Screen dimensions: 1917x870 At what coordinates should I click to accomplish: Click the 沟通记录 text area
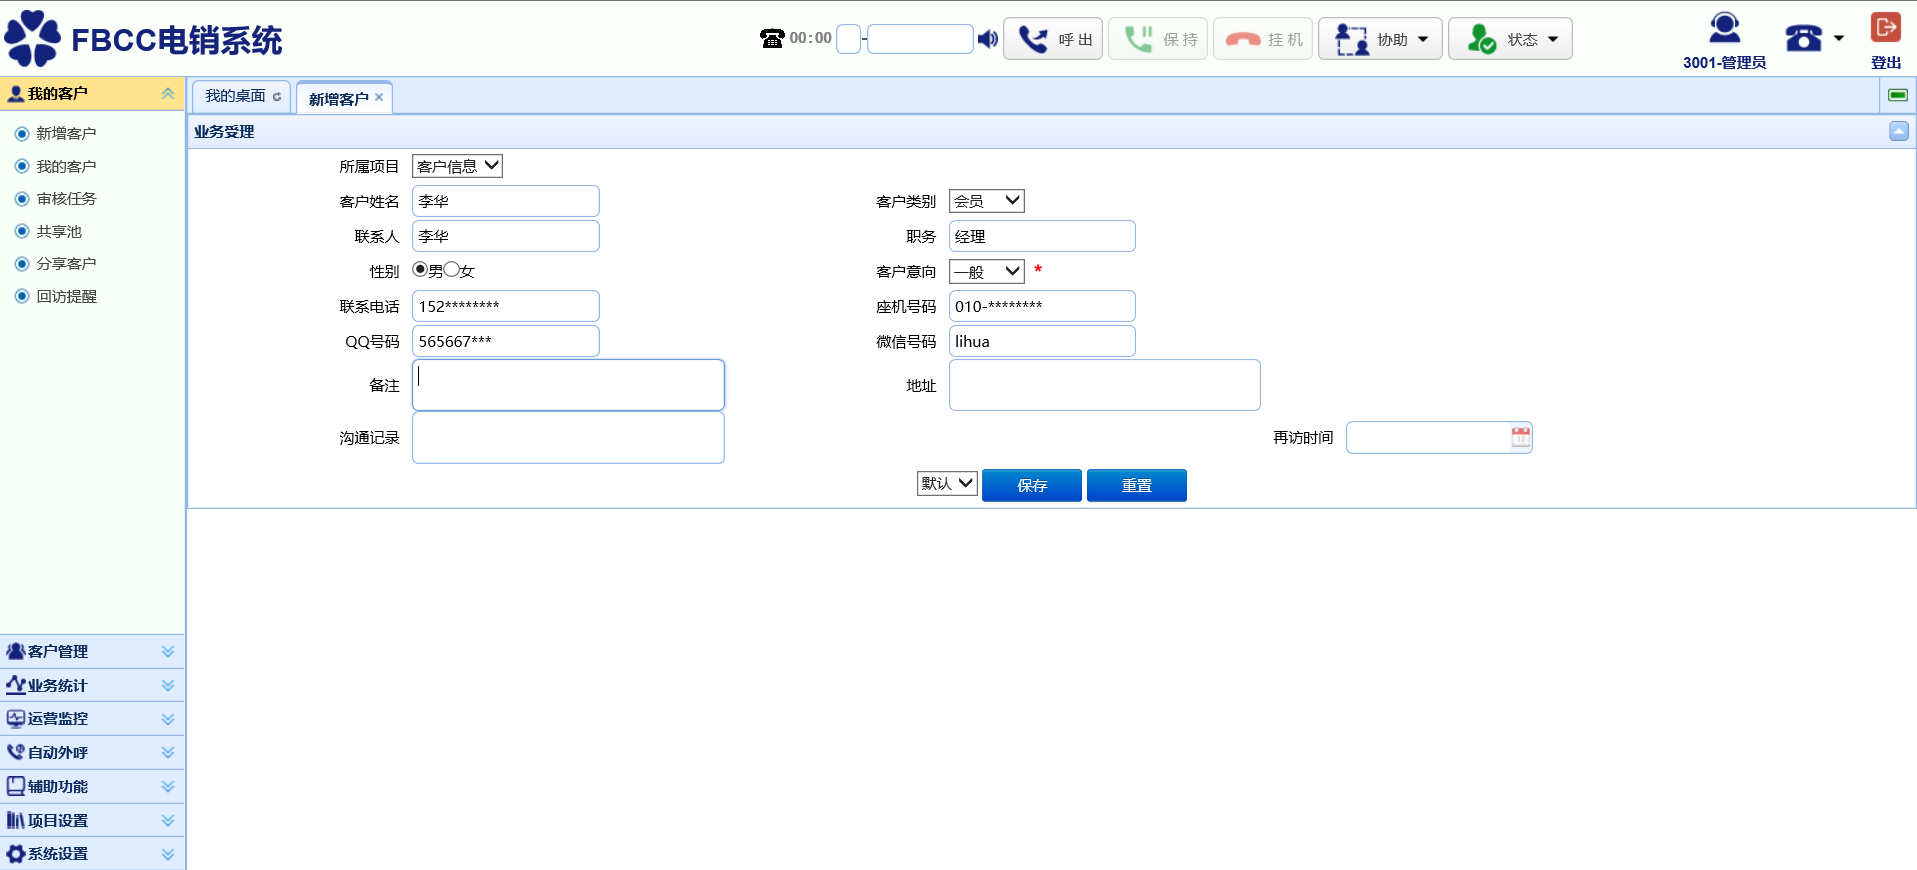(x=568, y=438)
